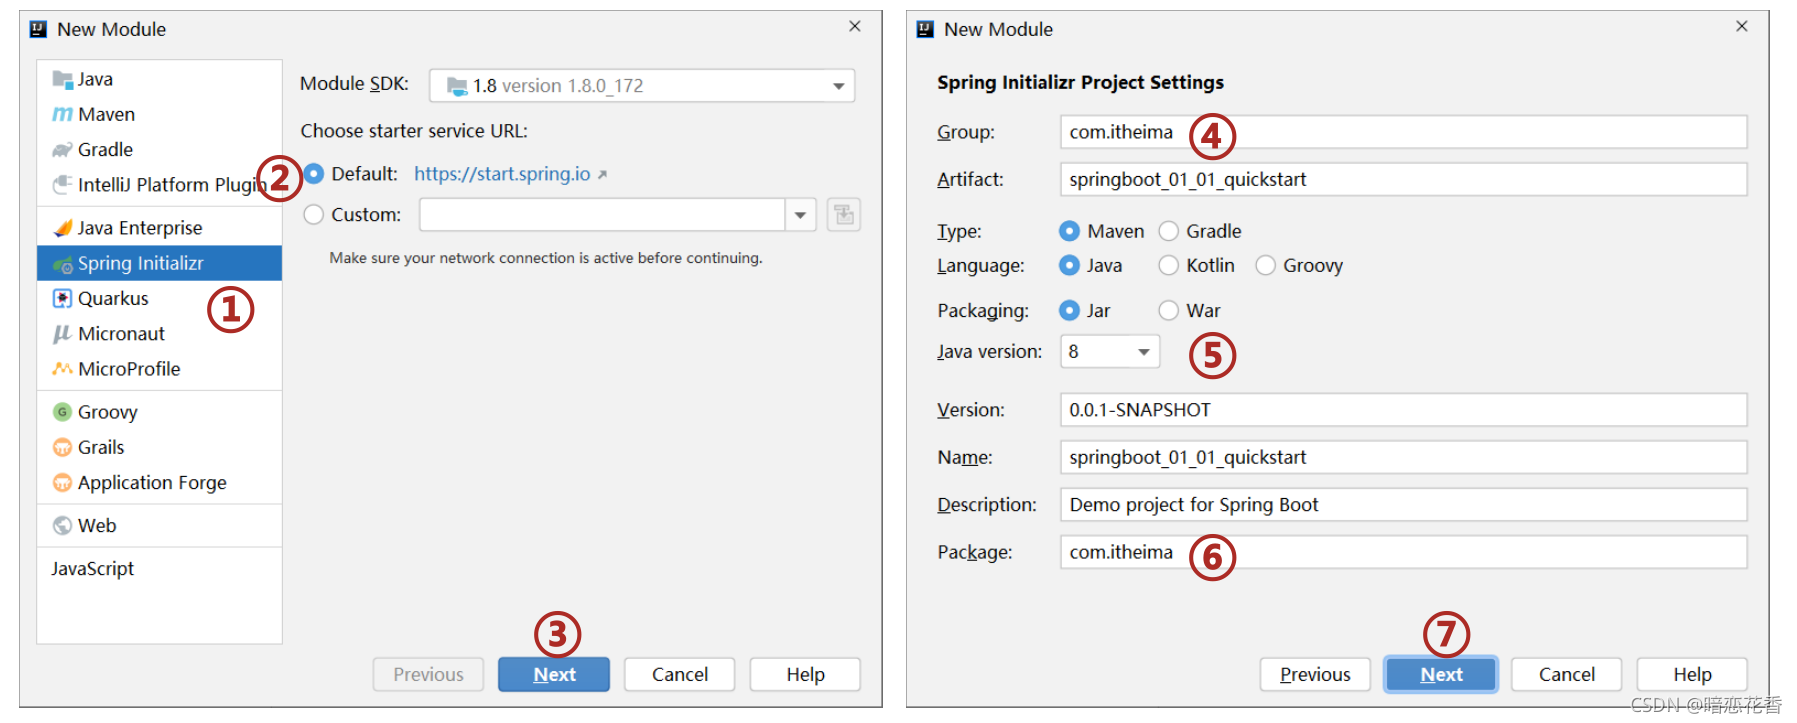This screenshot has width=1797, height=723.
Task: Choose War packaging
Action: [1168, 310]
